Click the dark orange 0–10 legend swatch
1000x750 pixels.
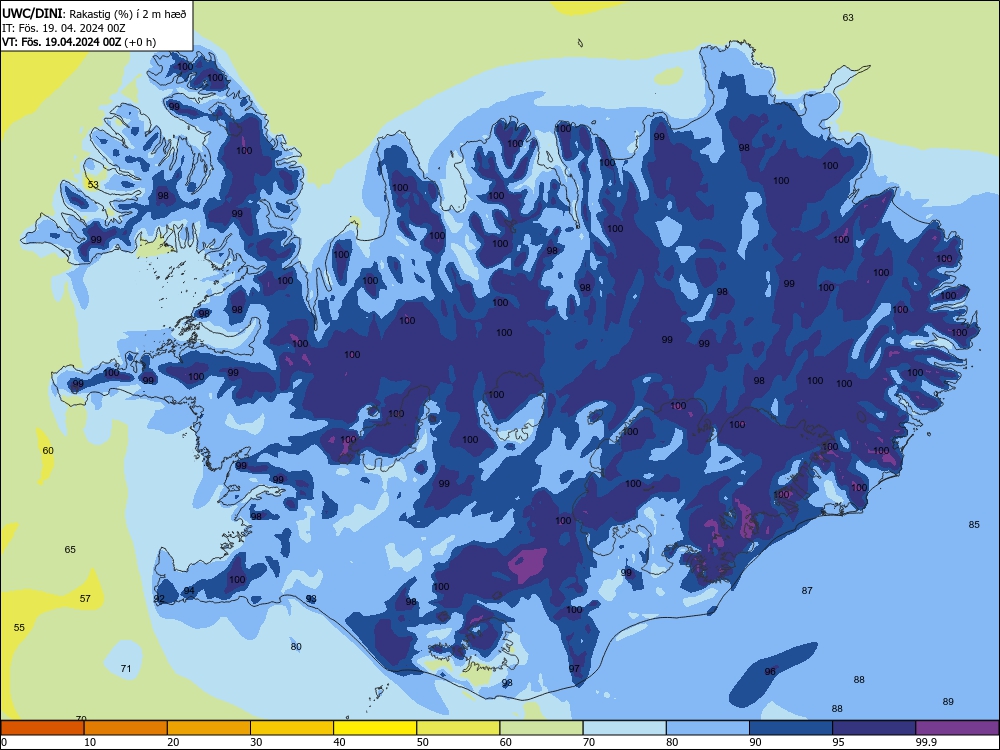(x=43, y=728)
